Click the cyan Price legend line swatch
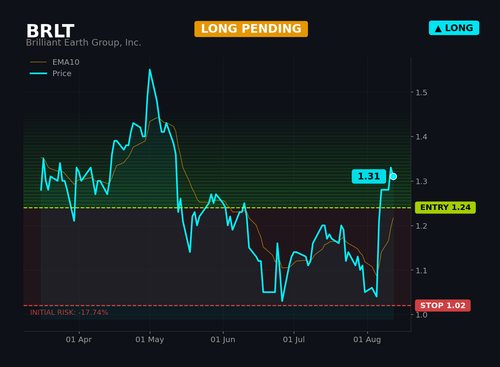This screenshot has width=500, height=367. click(38, 73)
